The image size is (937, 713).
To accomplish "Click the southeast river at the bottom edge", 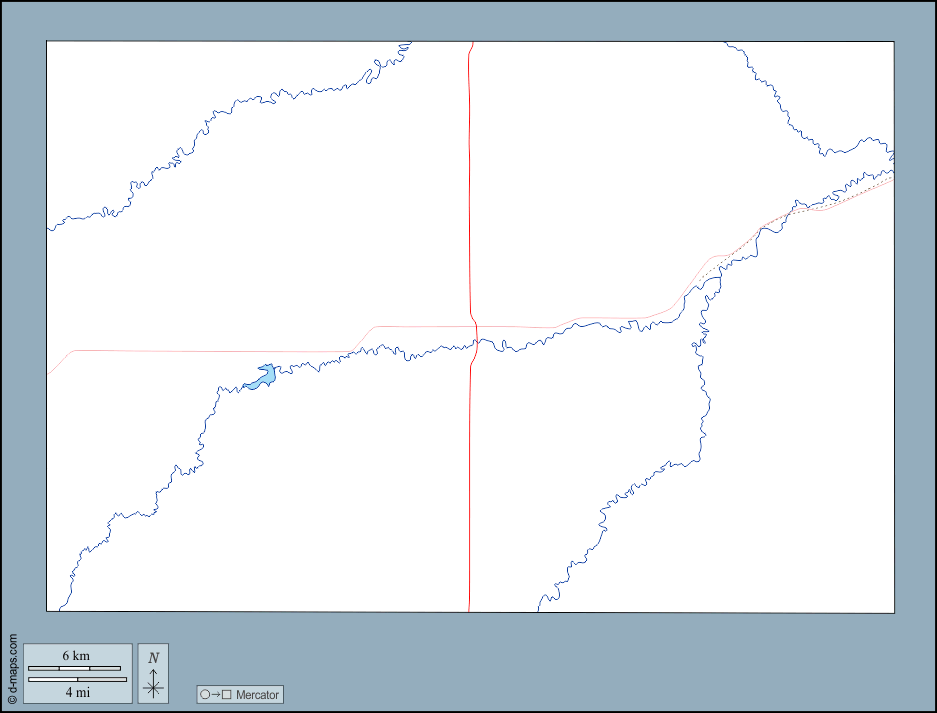I will (x=543, y=597).
